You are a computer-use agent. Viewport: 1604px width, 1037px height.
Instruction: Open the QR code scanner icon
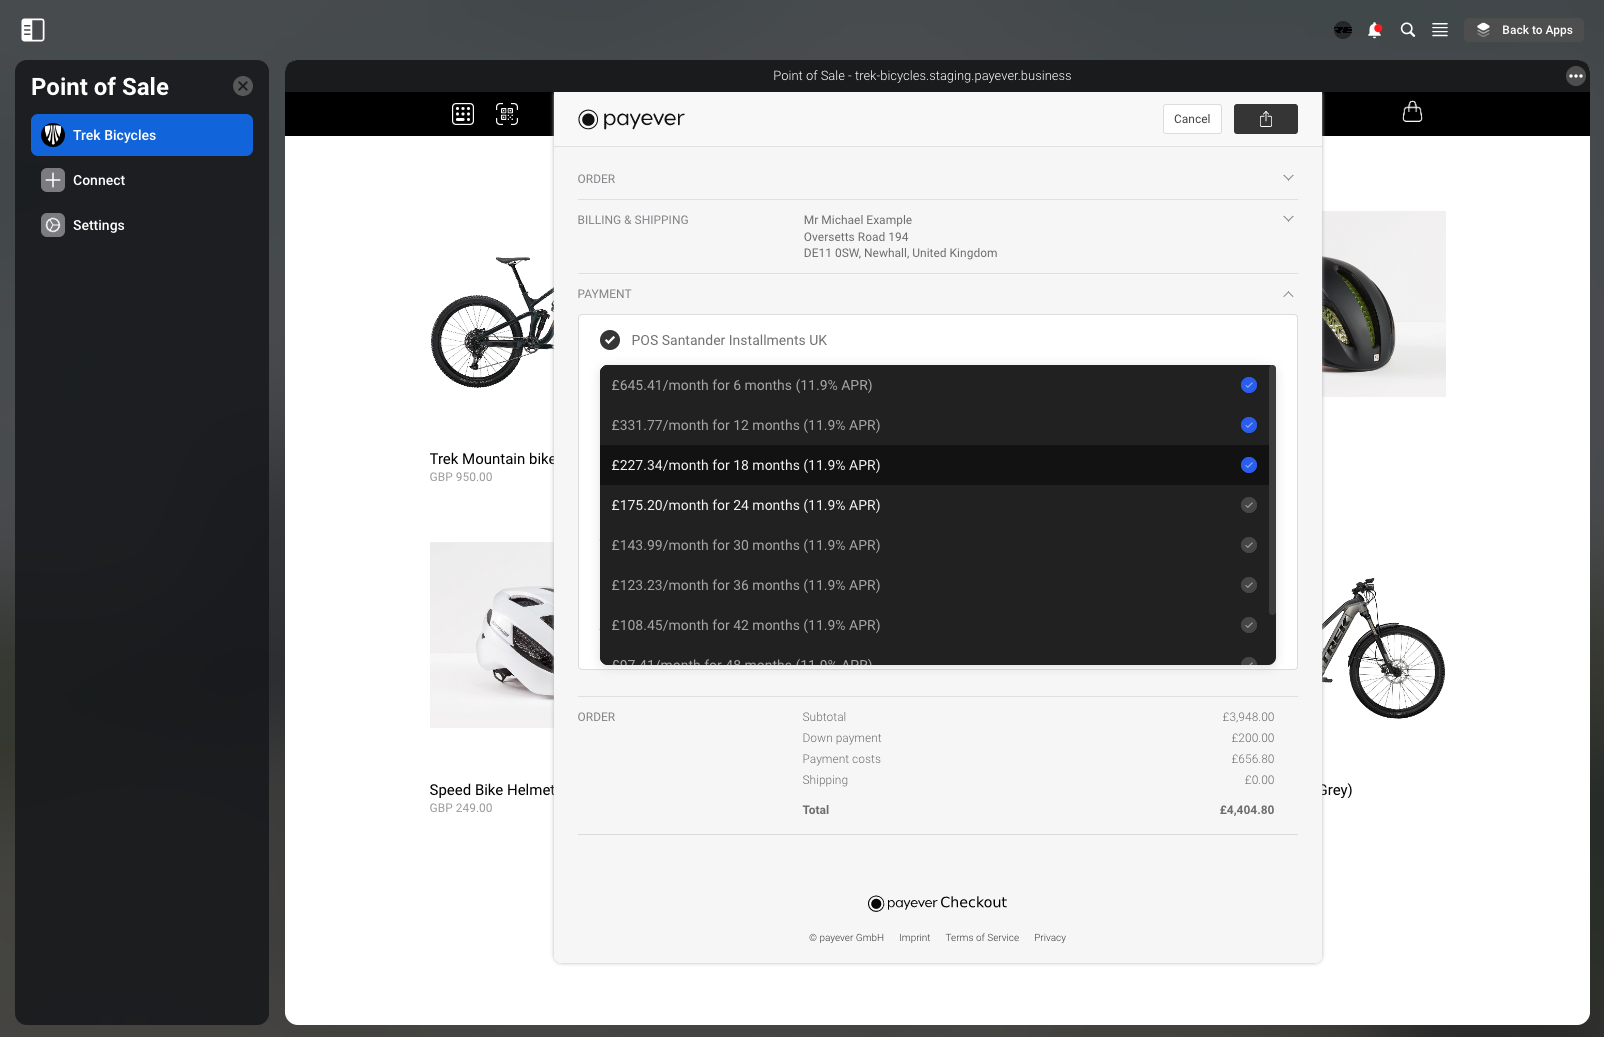tap(507, 114)
